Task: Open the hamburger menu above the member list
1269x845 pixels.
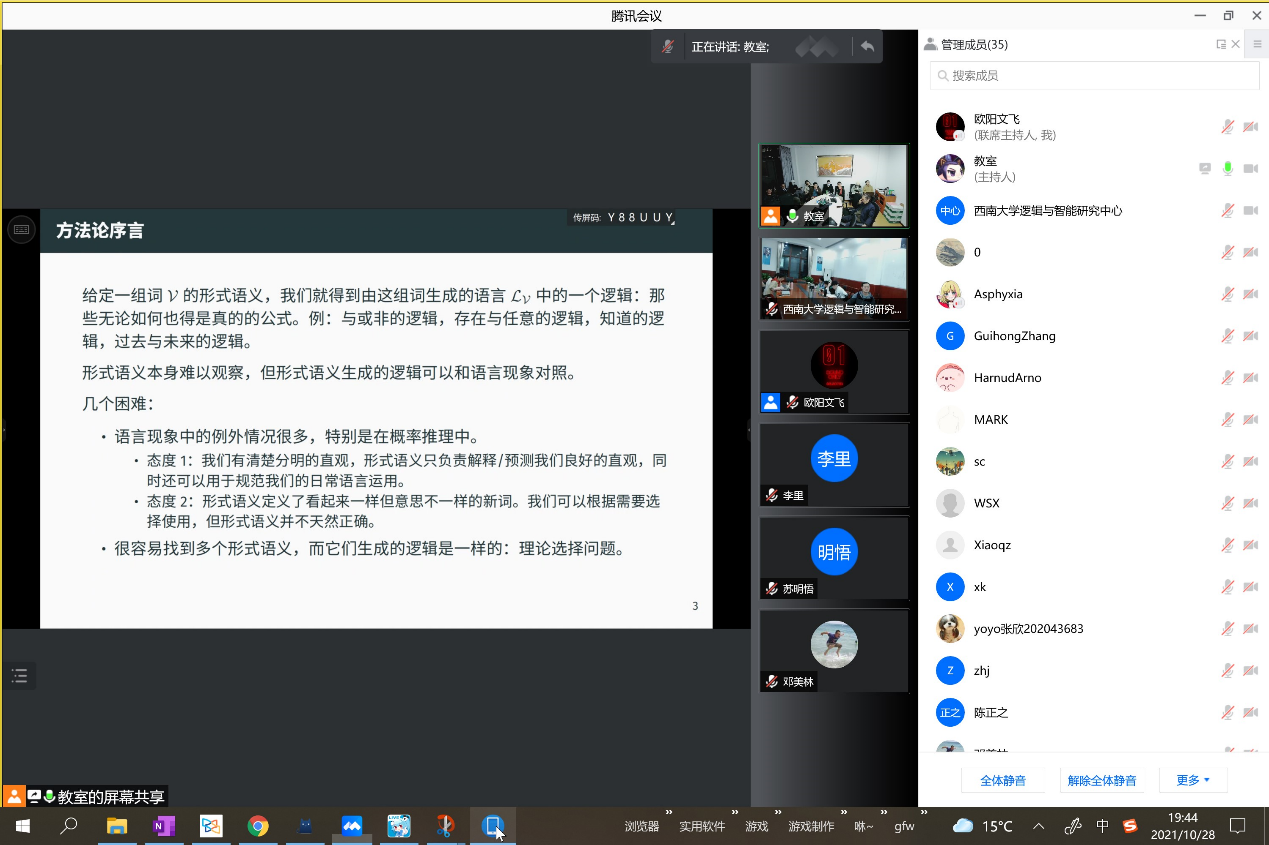Action: [x=1257, y=44]
